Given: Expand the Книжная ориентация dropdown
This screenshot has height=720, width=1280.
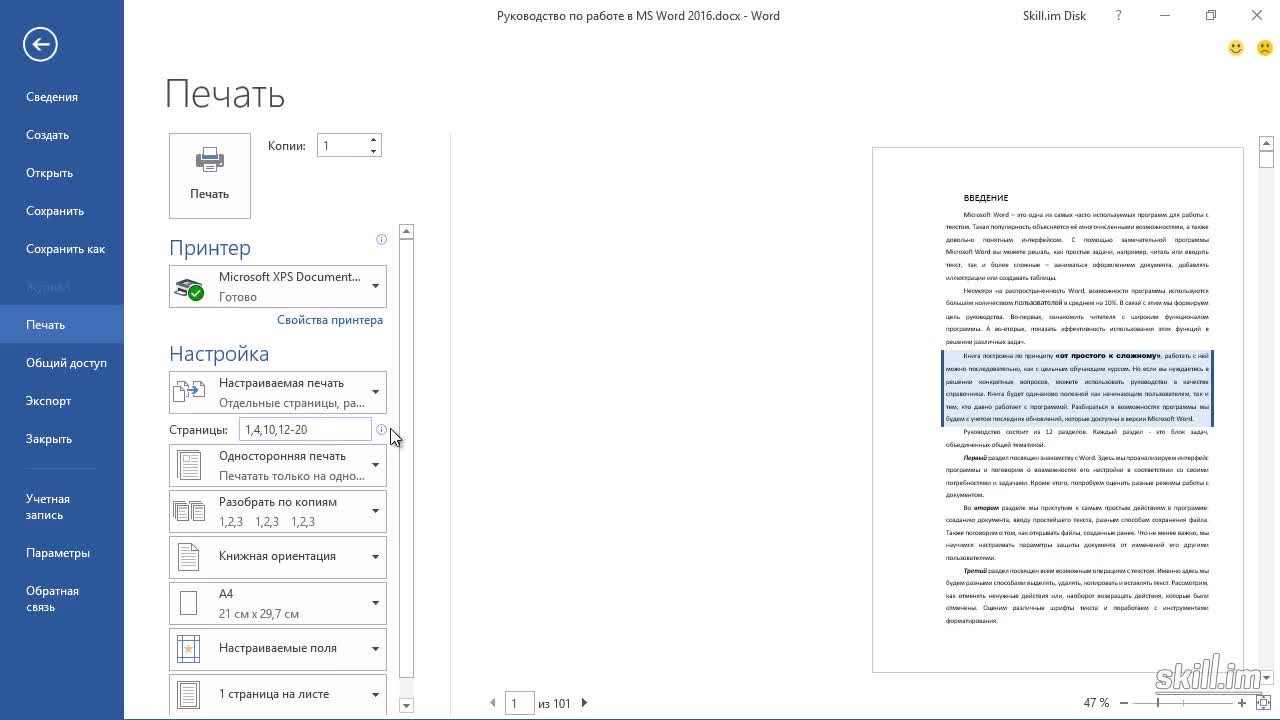Looking at the screenshot, I should 278,557.
